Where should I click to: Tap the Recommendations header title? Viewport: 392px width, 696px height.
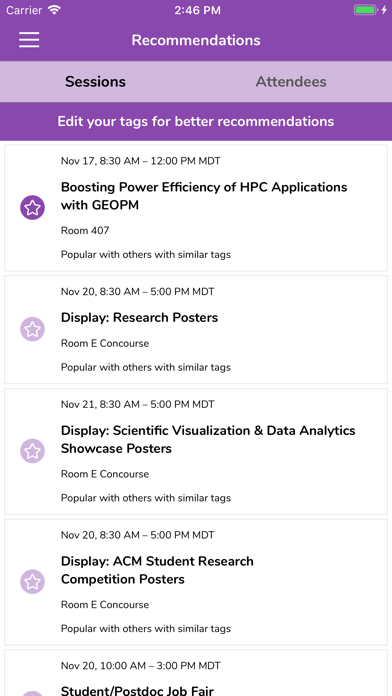(x=196, y=40)
